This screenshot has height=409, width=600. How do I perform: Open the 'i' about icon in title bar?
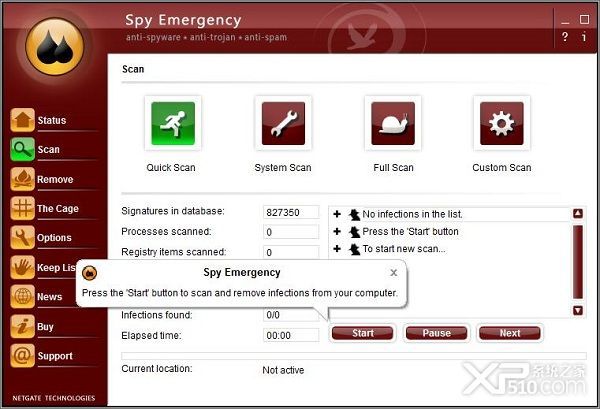[x=584, y=37]
